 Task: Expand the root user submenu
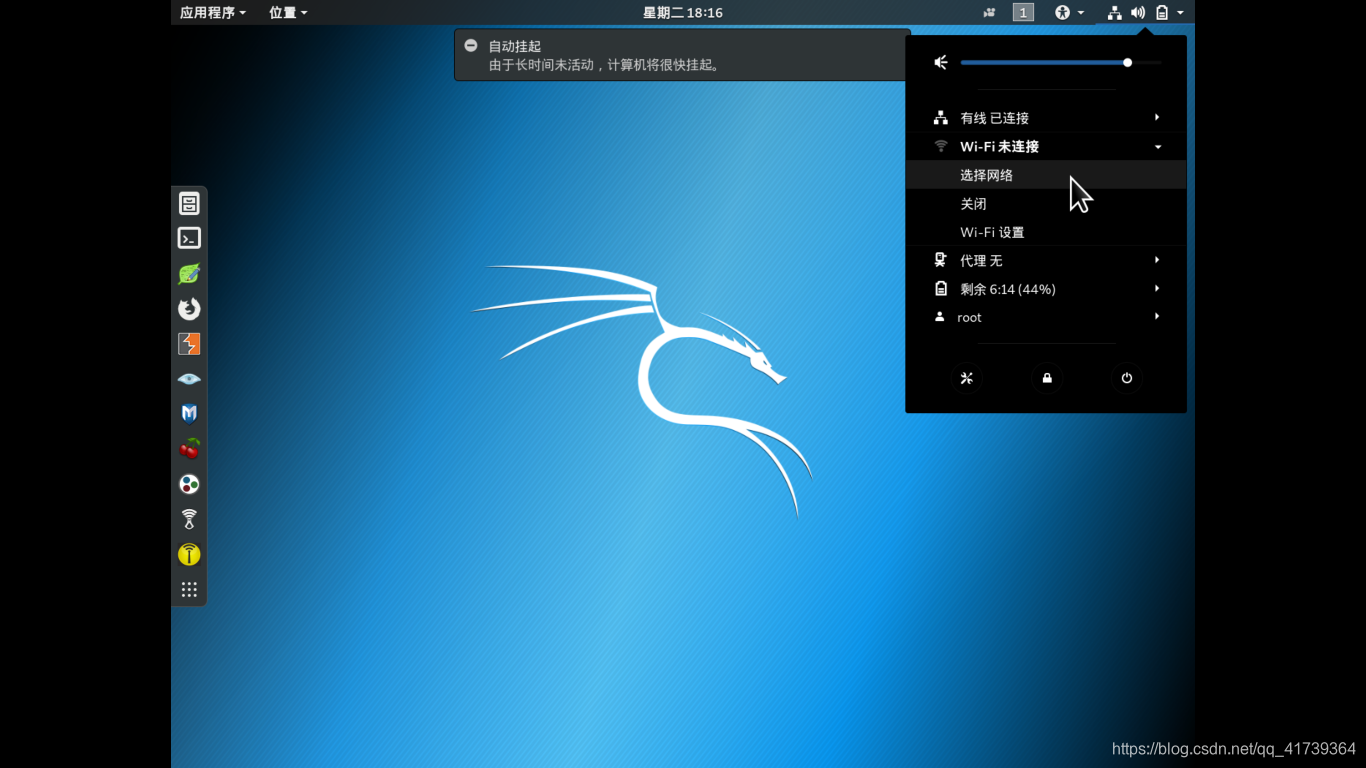(x=1046, y=317)
